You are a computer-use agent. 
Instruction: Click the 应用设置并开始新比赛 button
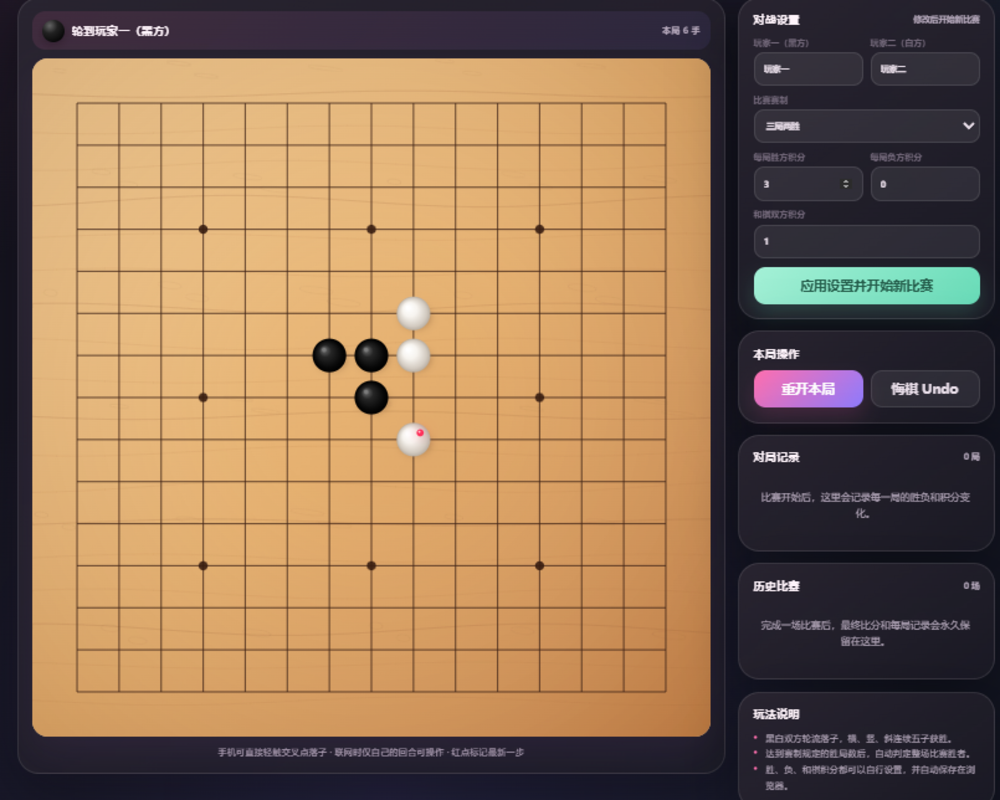point(866,286)
